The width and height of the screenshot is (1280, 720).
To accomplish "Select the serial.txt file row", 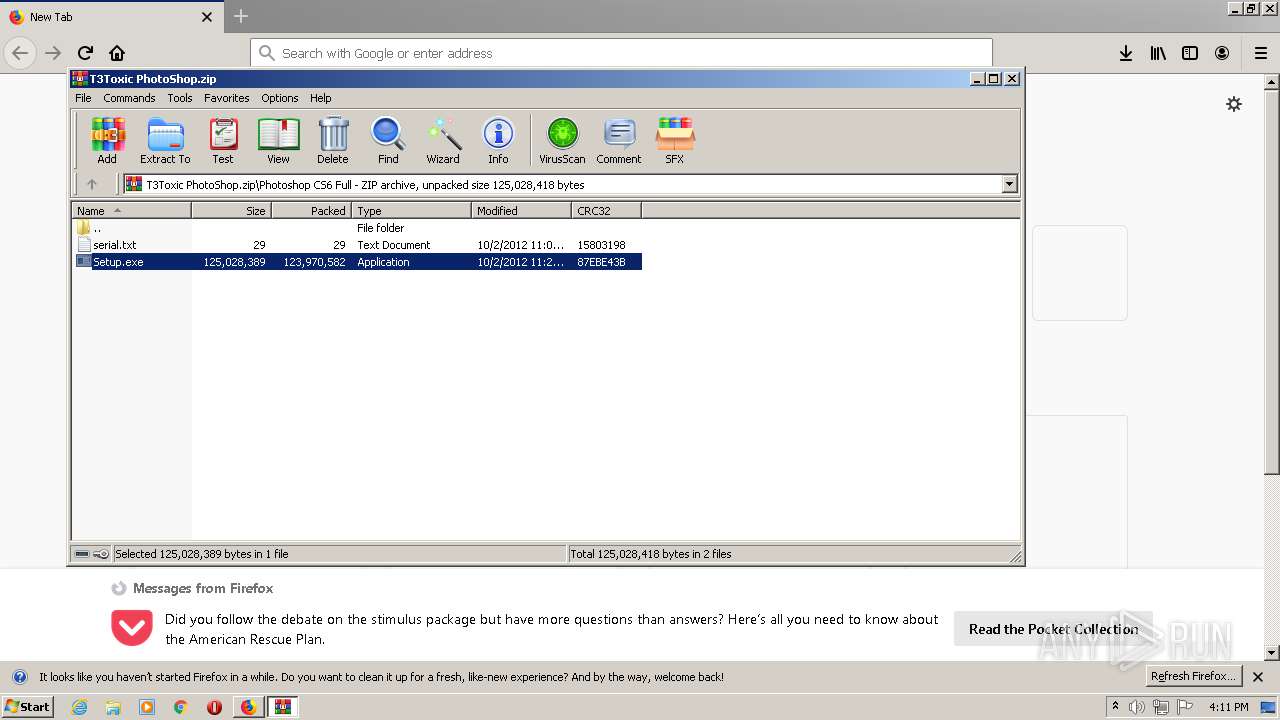I will [x=357, y=245].
